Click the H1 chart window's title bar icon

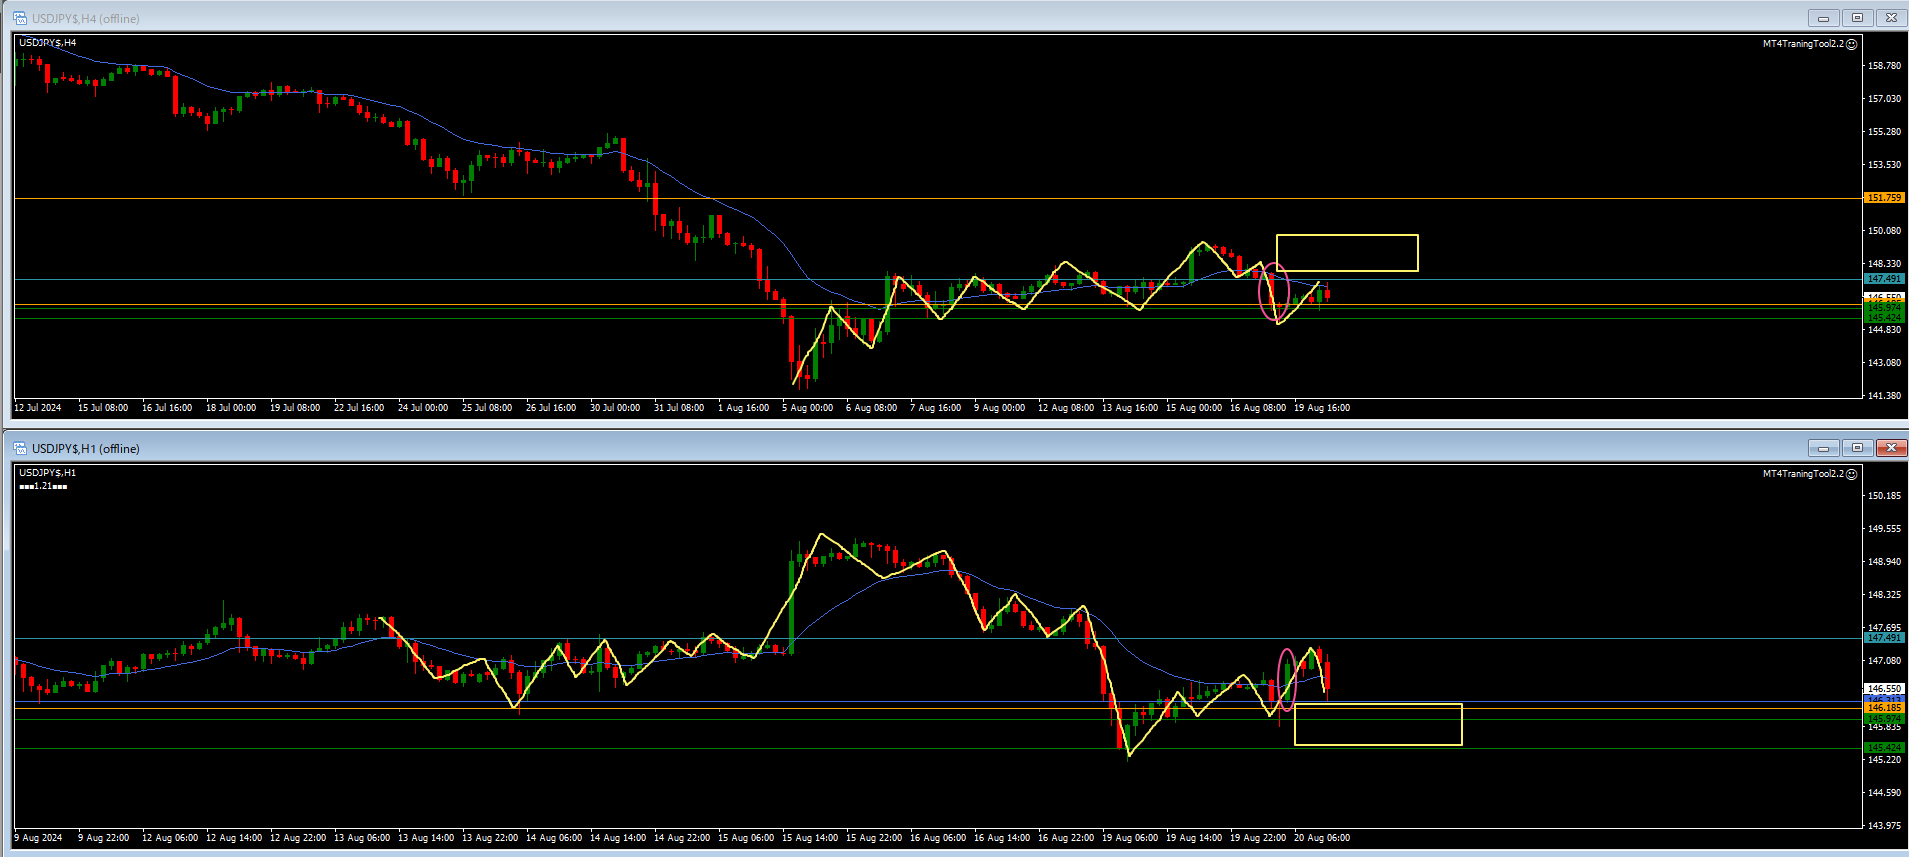click(19, 448)
